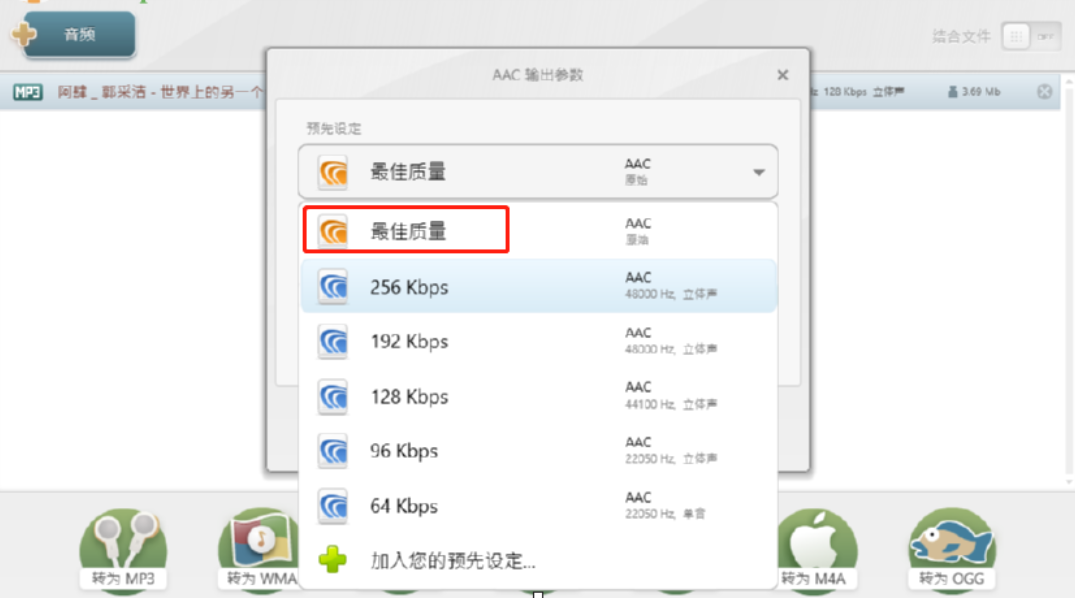Image resolution: width=1075 pixels, height=604 pixels.
Task: Toggle the join files switch
Action: [x=1031, y=36]
